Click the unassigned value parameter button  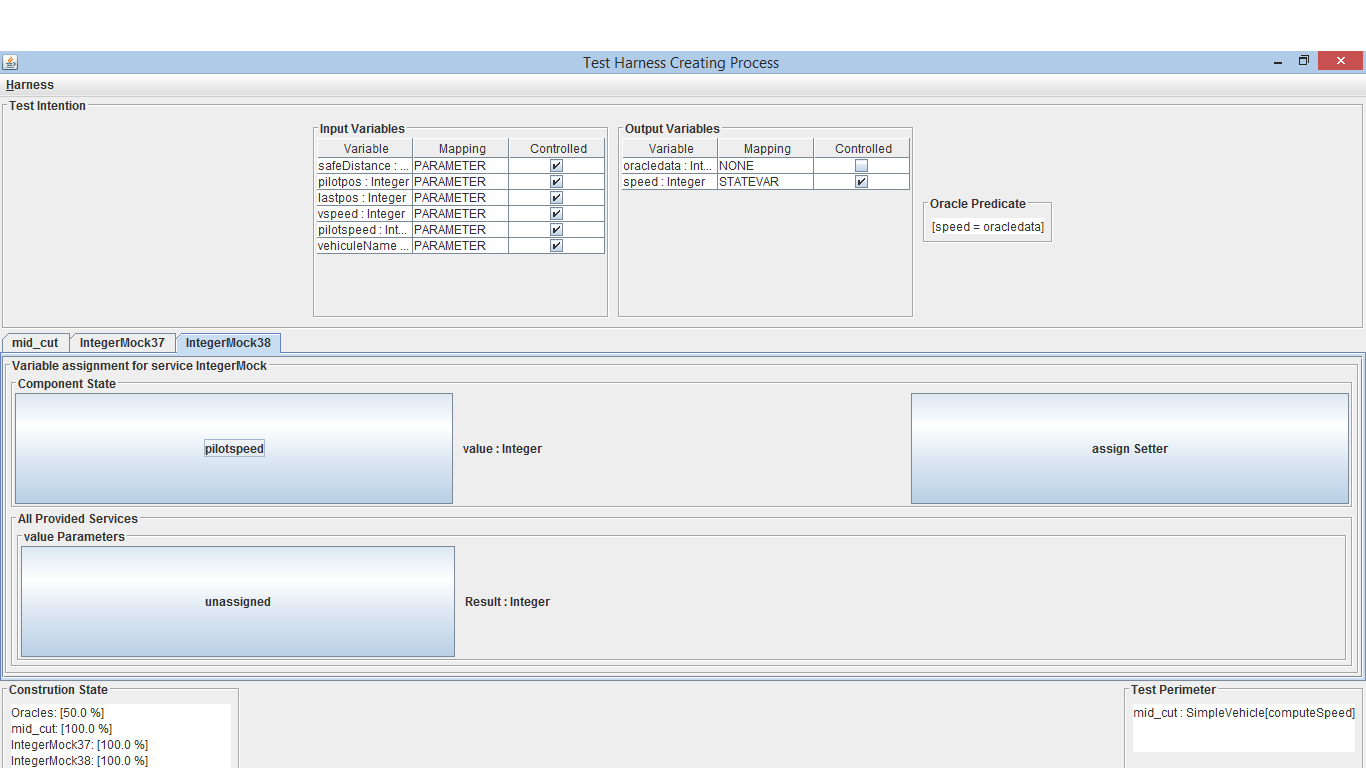[238, 602]
